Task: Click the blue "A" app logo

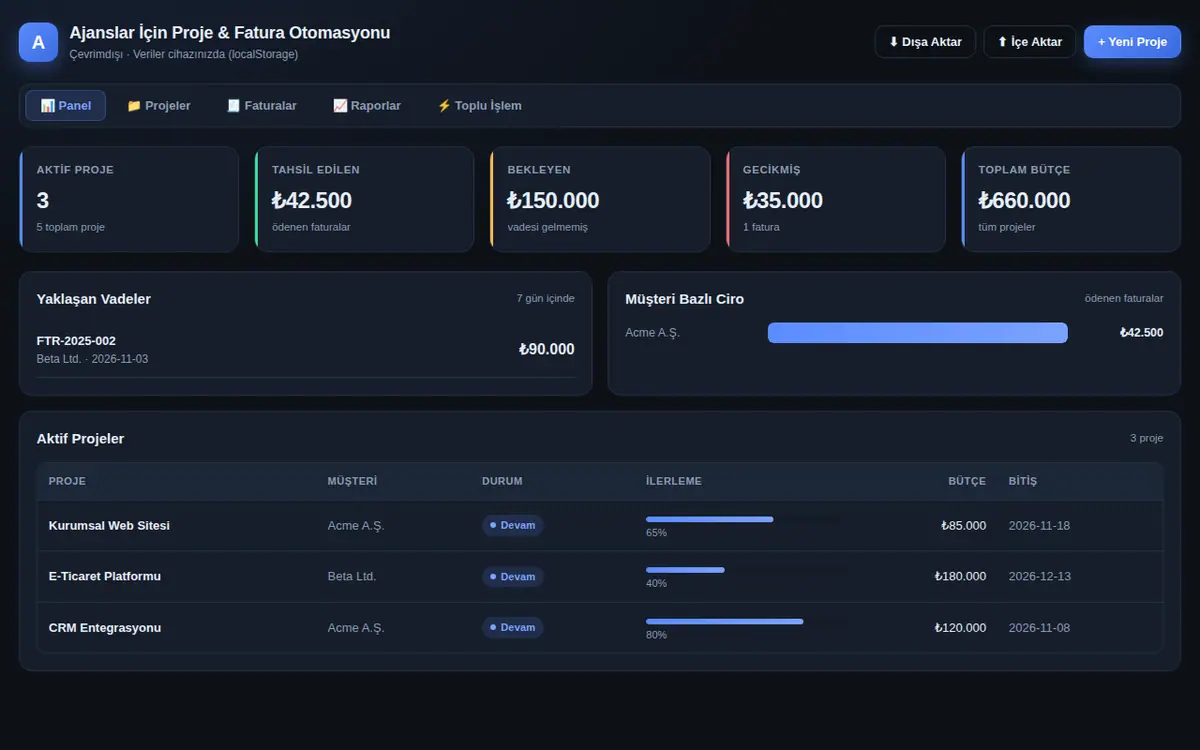Action: 39,42
